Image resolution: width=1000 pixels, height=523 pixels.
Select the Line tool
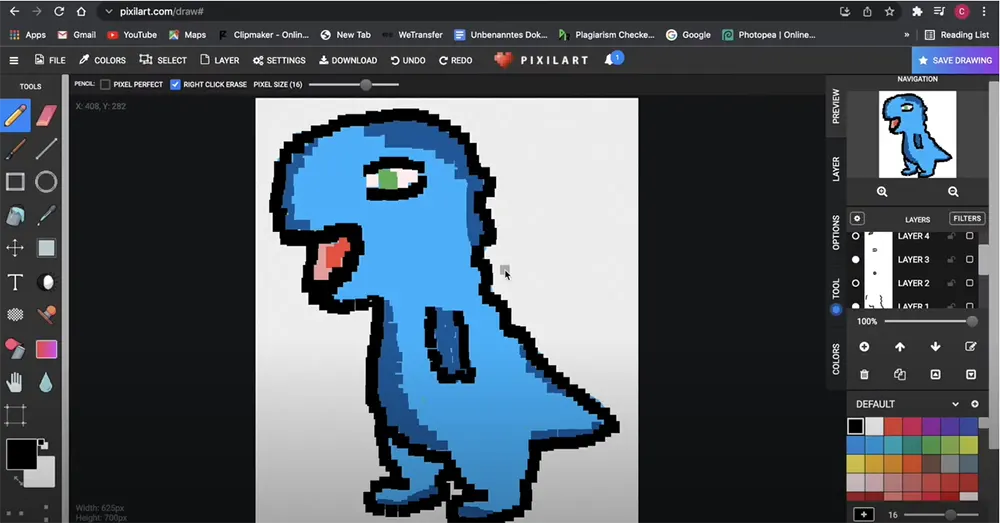point(47,149)
